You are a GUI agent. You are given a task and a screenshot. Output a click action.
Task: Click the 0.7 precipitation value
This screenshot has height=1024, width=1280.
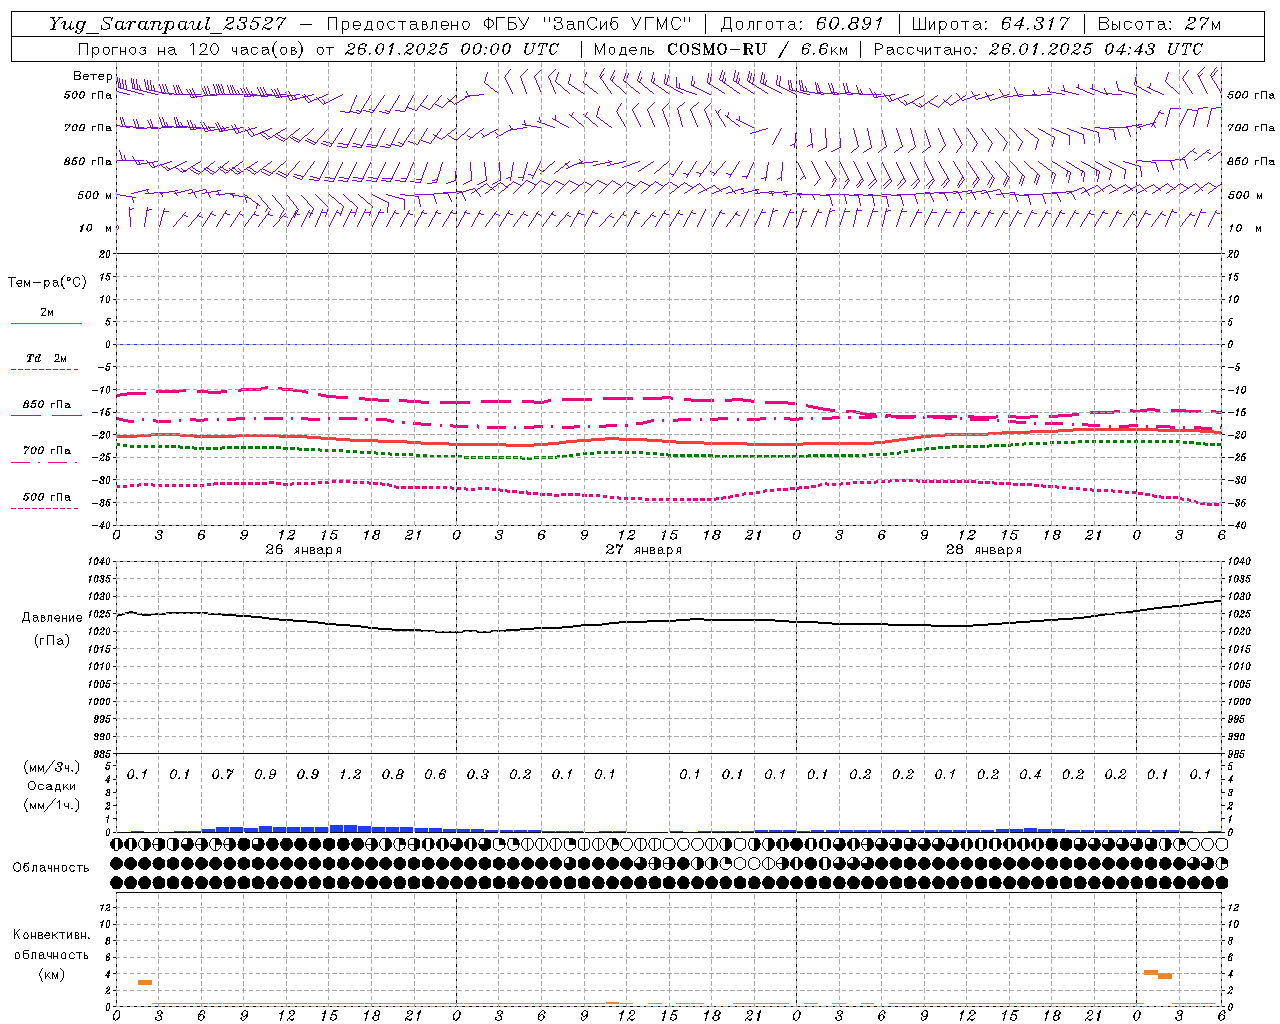pyautogui.click(x=222, y=775)
